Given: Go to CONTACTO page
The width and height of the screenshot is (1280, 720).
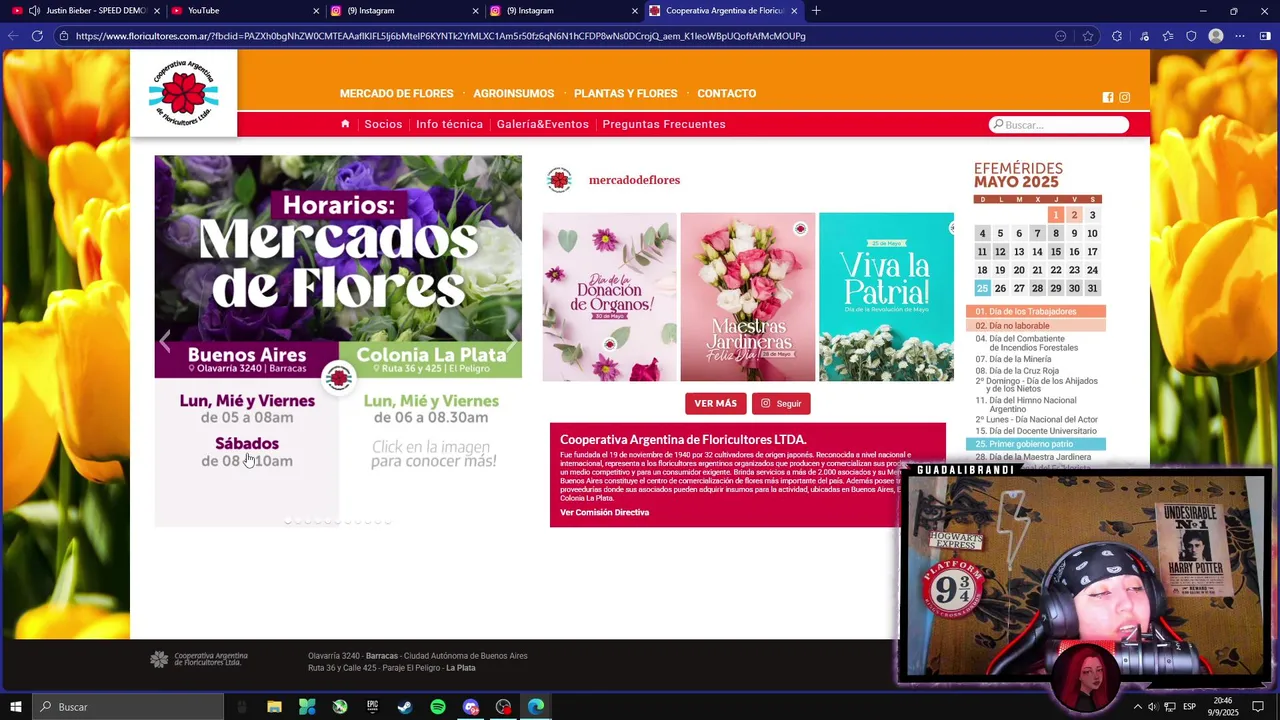Looking at the screenshot, I should [726, 94].
